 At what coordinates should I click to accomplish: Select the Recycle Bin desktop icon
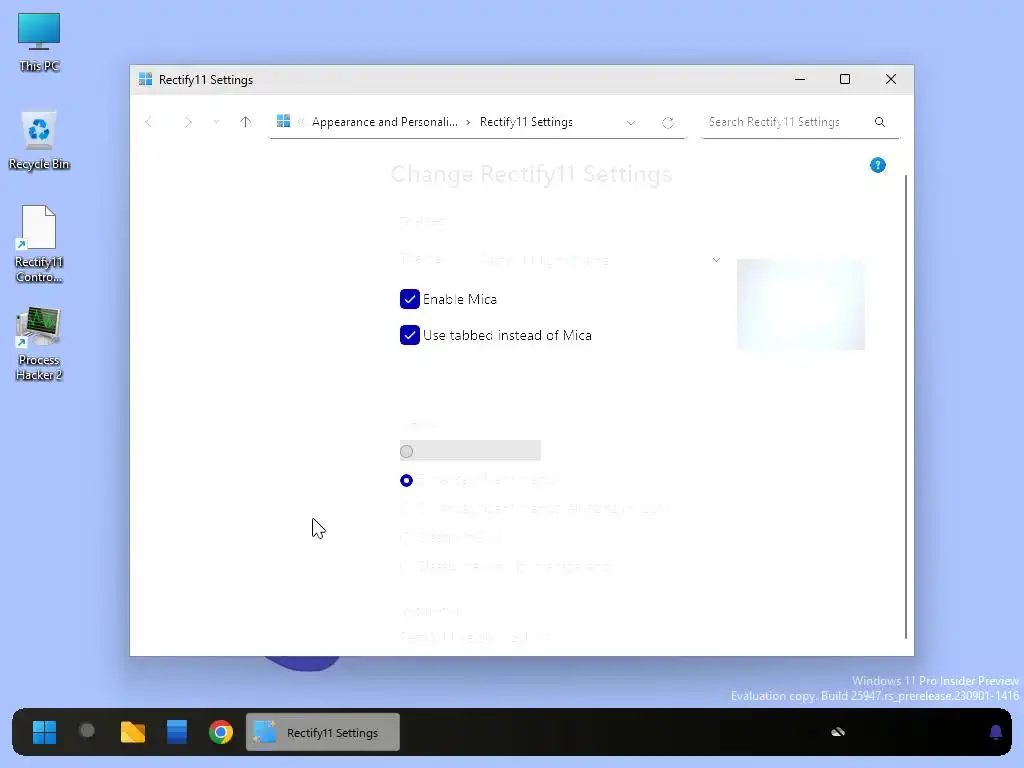click(39, 140)
